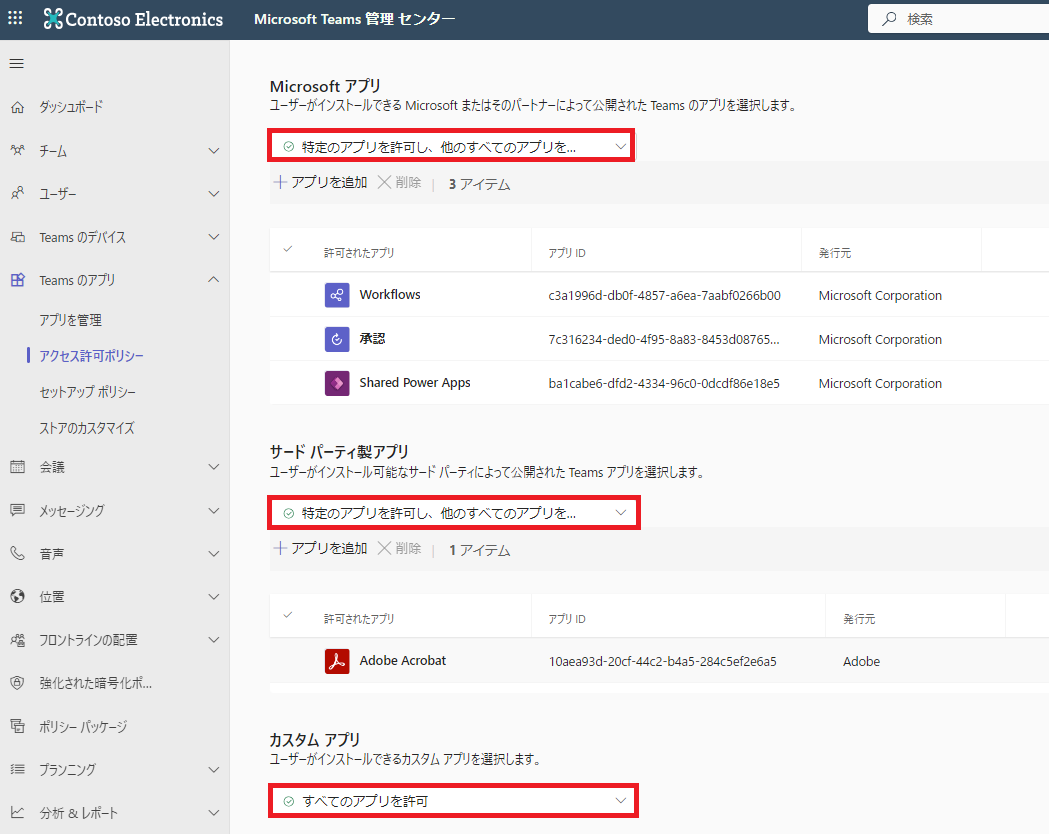This screenshot has height=834, width=1049.
Task: Click the チーム sidebar icon
Action: (17, 150)
